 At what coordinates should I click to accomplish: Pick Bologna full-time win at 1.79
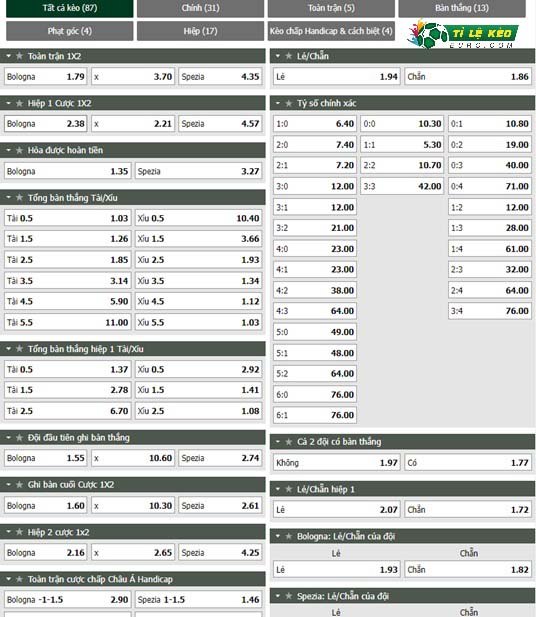pos(46,77)
